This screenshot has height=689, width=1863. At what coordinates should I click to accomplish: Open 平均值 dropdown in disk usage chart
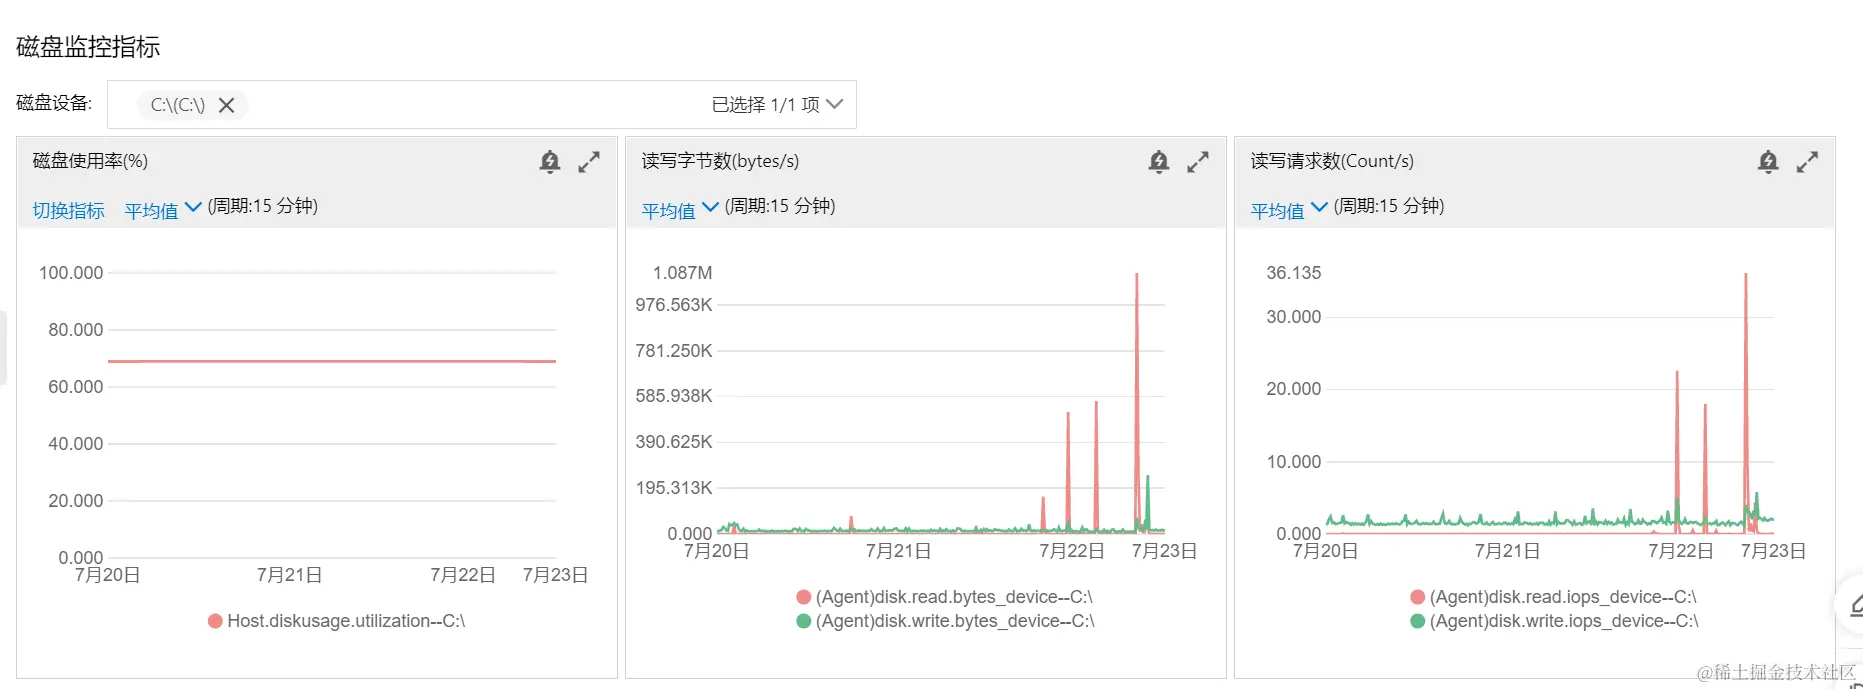pyautogui.click(x=163, y=210)
